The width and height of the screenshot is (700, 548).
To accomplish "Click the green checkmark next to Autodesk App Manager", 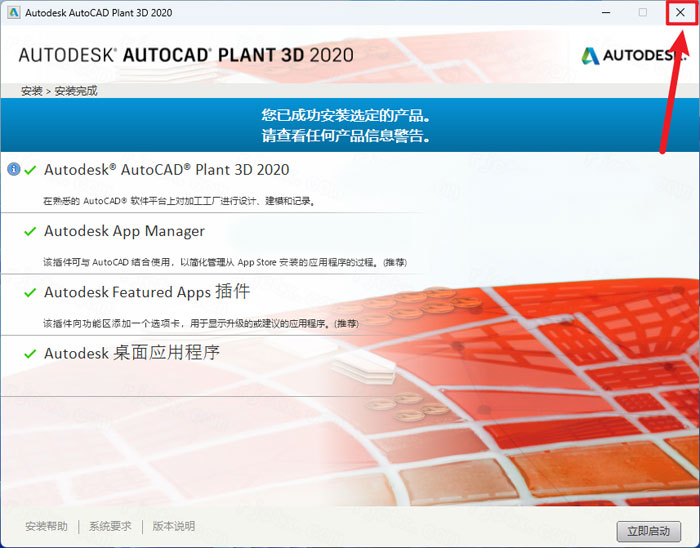I will click(x=30, y=231).
